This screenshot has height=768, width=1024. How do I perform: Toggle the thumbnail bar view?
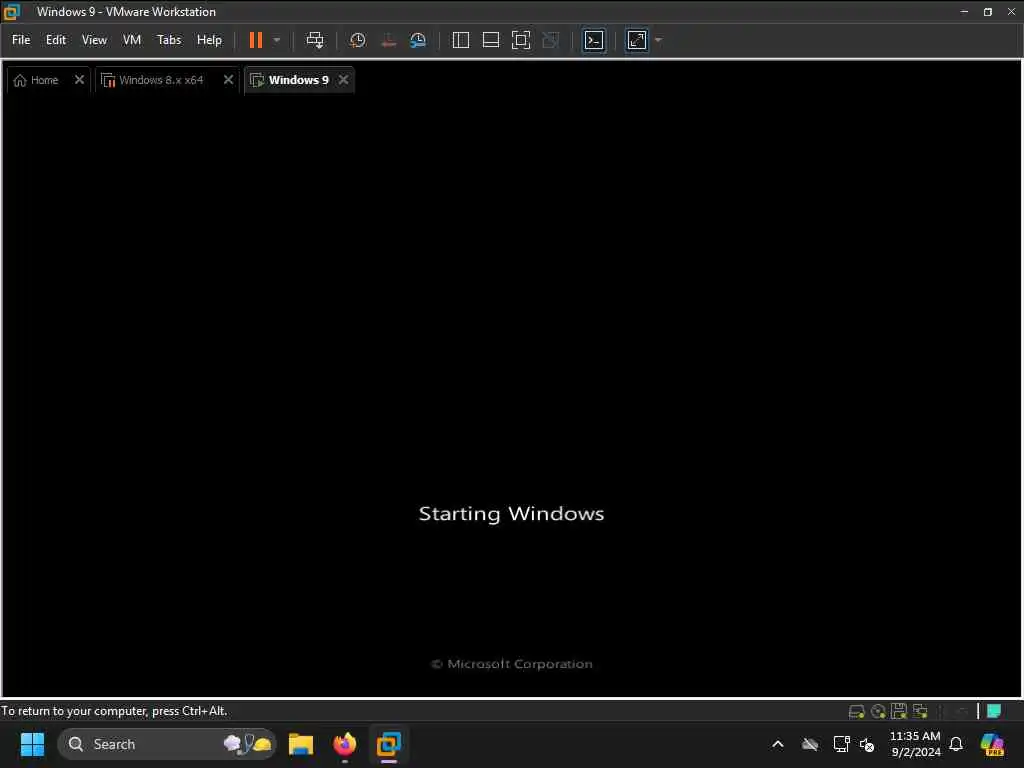click(x=490, y=40)
